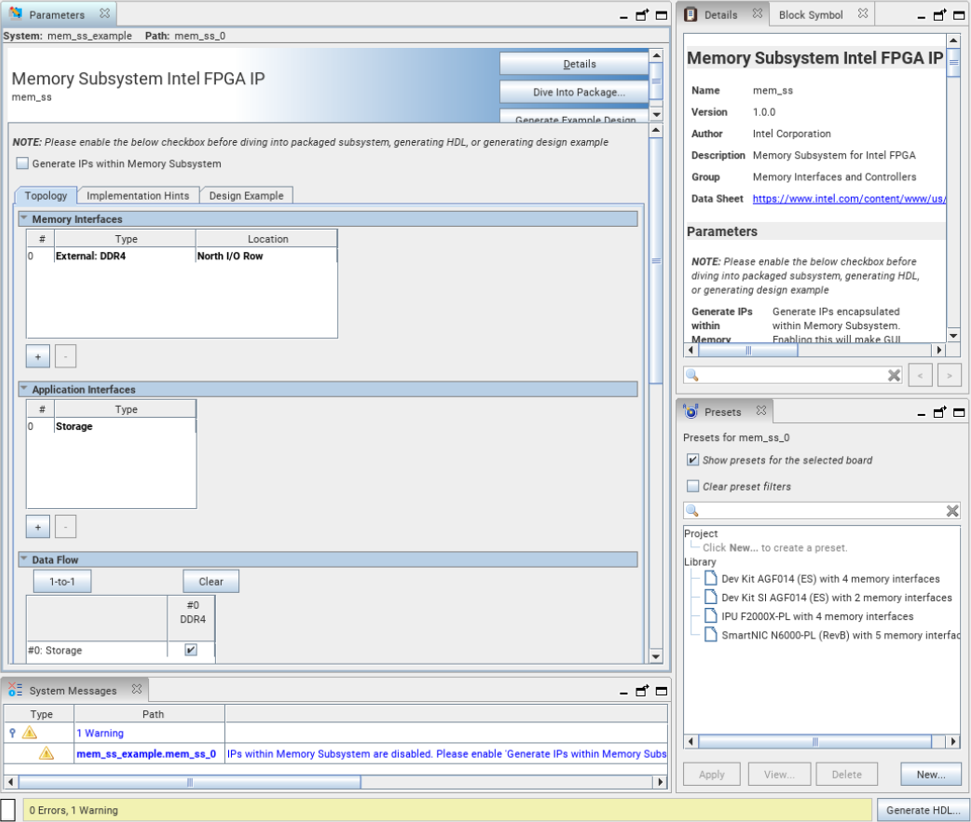Viewport: 971px width, 822px height.
Task: Select SmartNIC N6000-PL (RevB) preset
Action: point(832,635)
